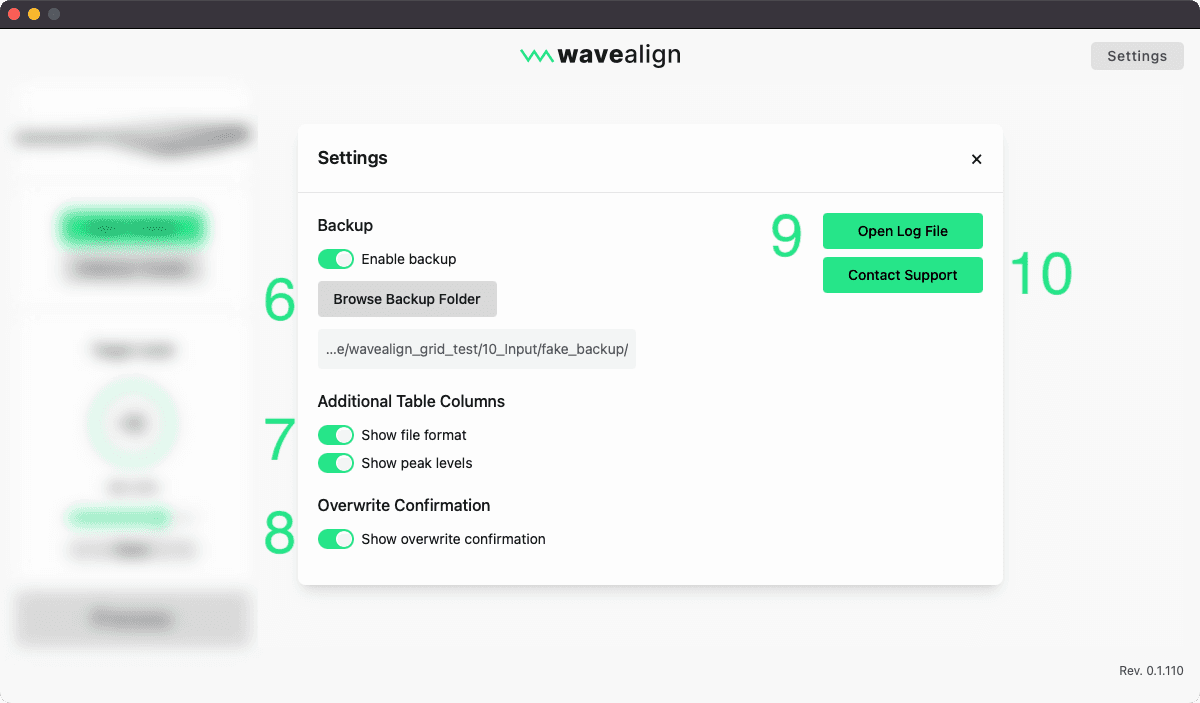Click the Contact Support button
This screenshot has height=703, width=1200.
(903, 275)
